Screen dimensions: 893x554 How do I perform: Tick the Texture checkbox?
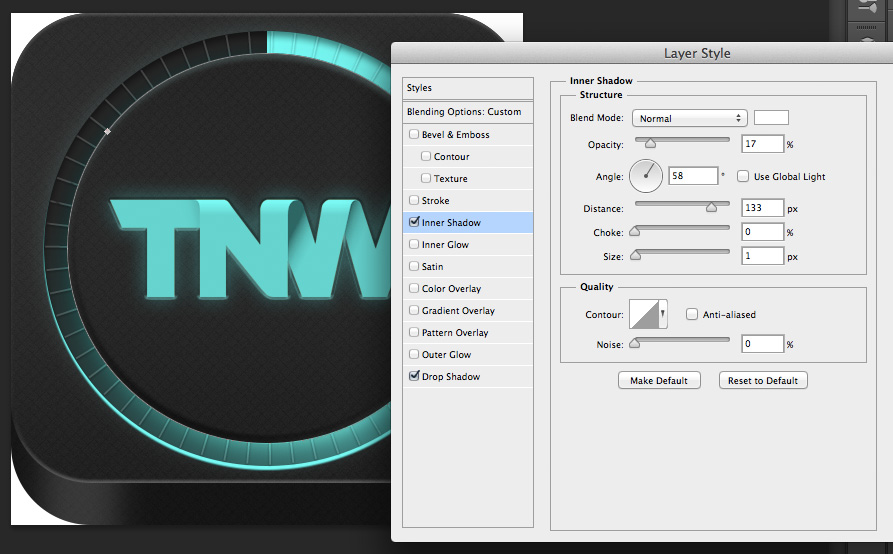tap(425, 178)
